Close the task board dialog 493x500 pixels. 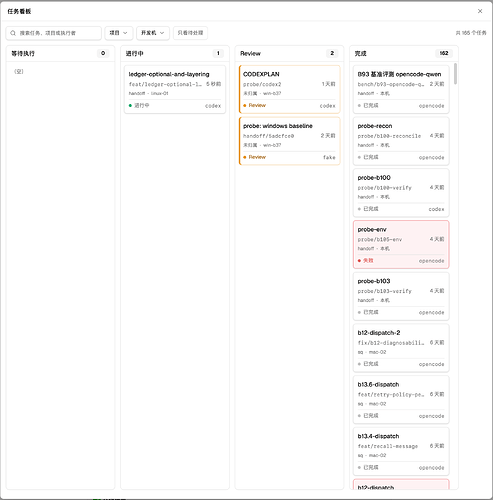[x=480, y=11]
